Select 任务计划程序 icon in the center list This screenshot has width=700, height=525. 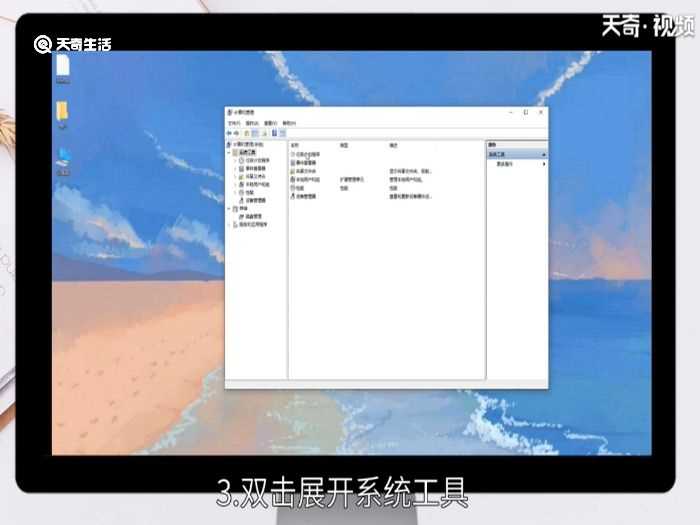pos(292,154)
